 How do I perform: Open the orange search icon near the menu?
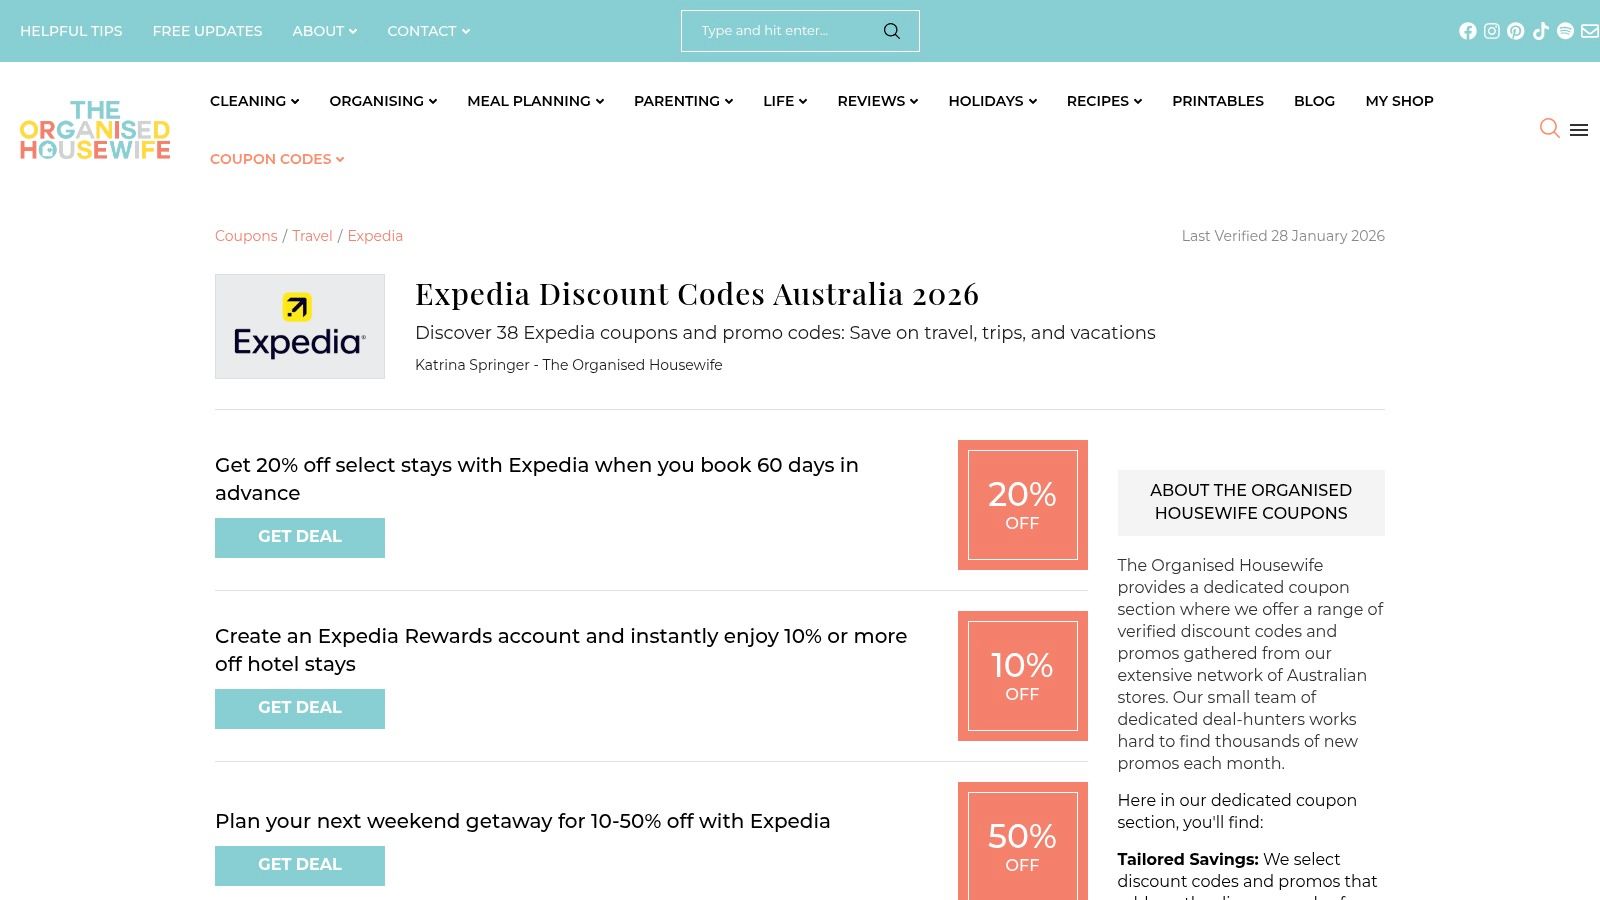[x=1550, y=130]
